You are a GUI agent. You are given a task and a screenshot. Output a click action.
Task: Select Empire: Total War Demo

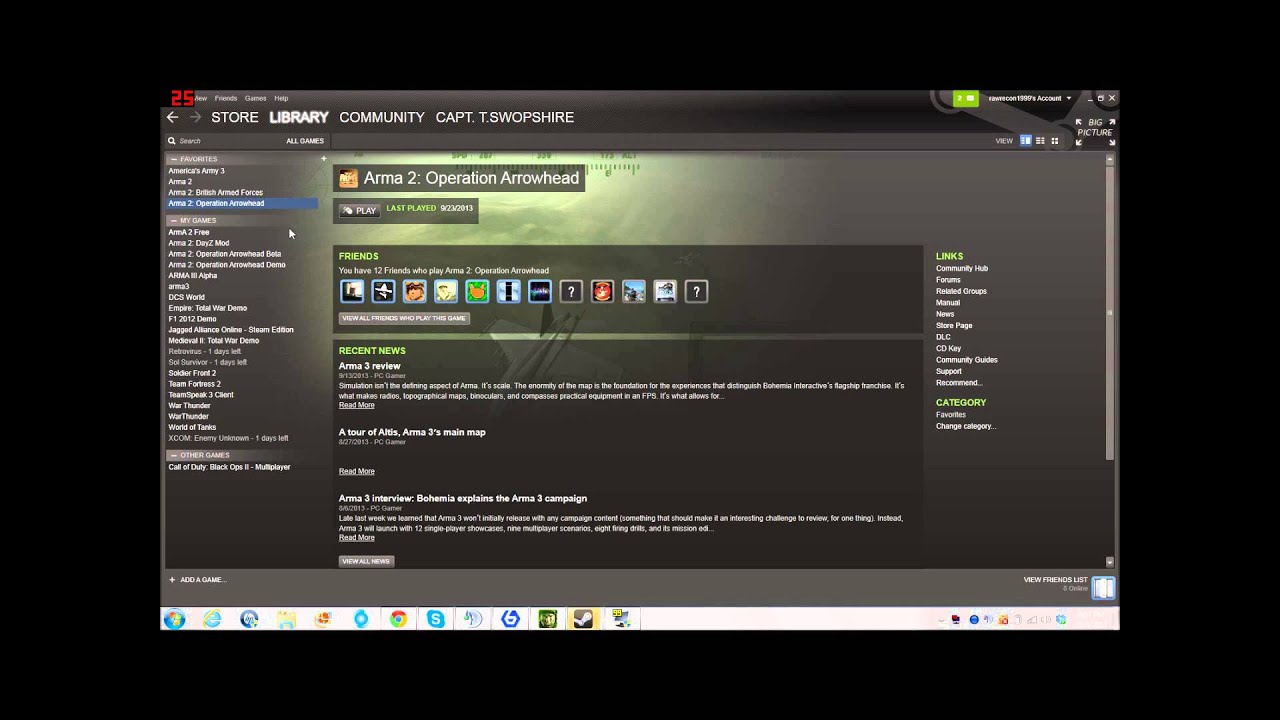pos(208,308)
